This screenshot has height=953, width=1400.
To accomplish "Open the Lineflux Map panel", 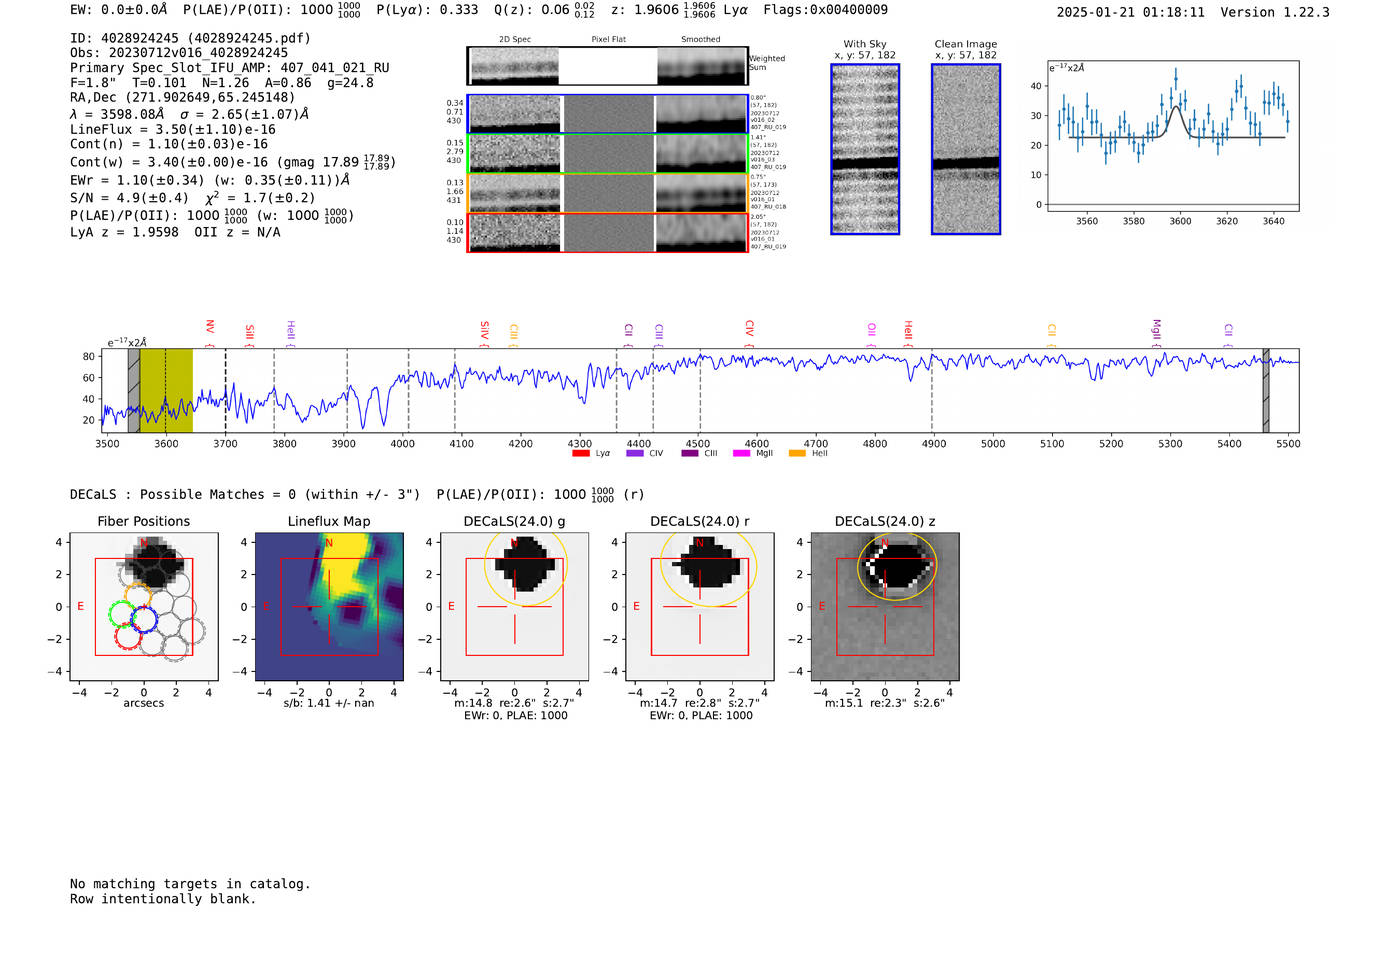I will [329, 607].
